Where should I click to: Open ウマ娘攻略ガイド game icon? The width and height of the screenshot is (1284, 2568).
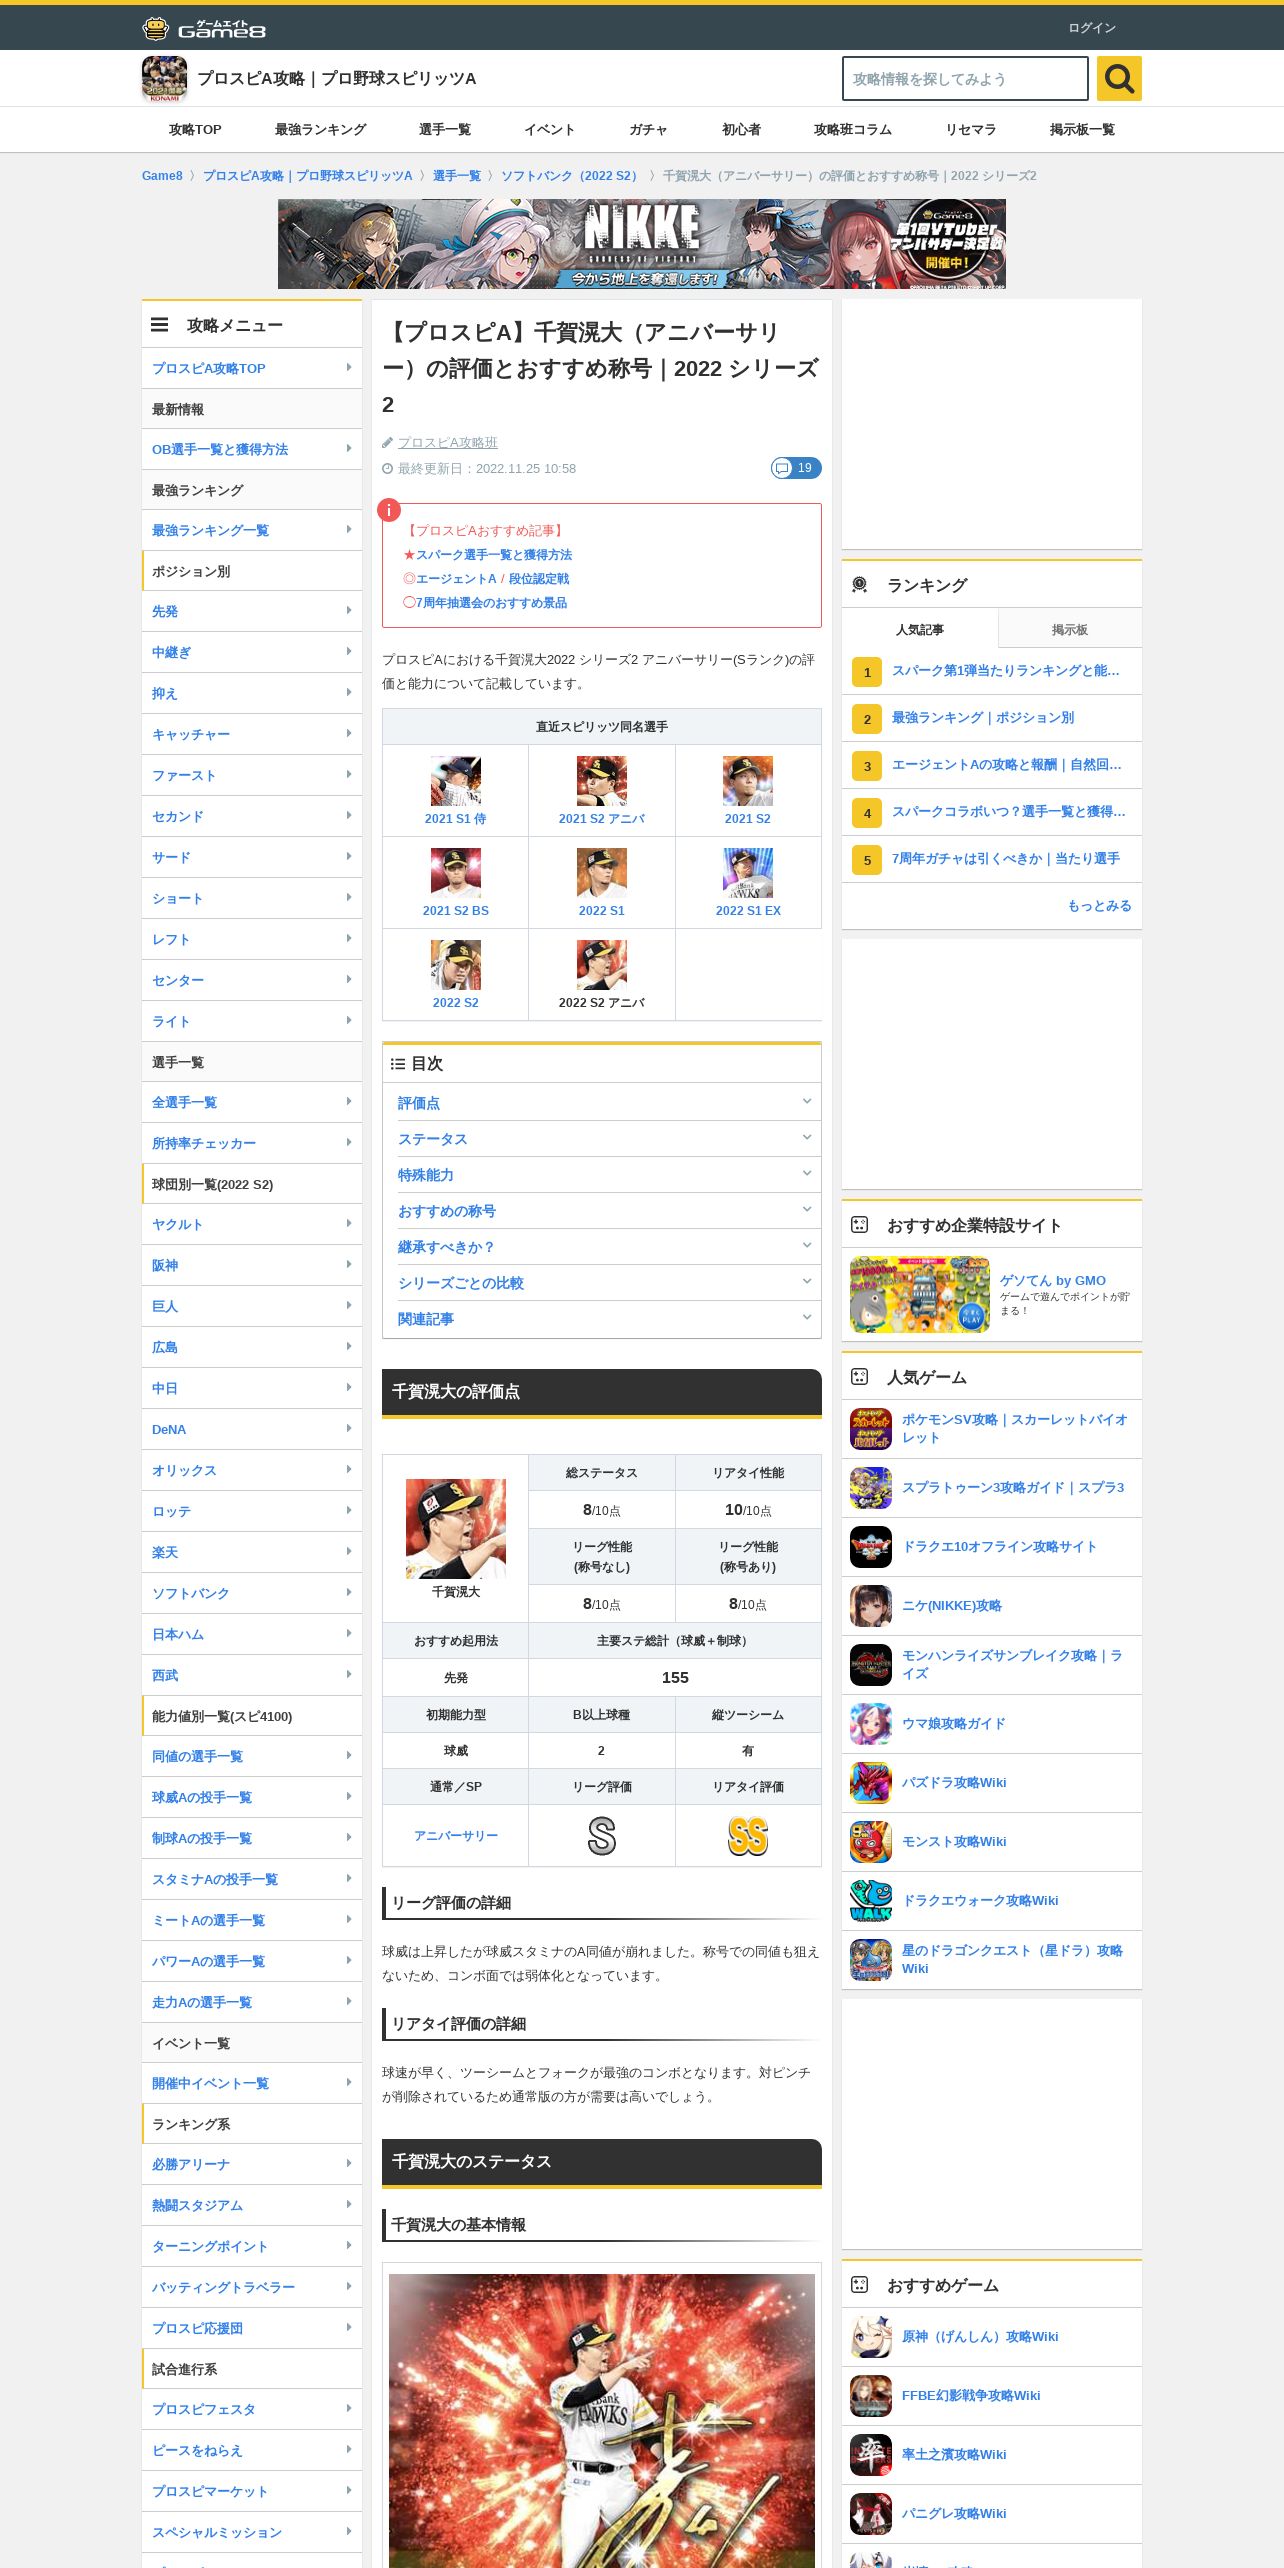871,1724
